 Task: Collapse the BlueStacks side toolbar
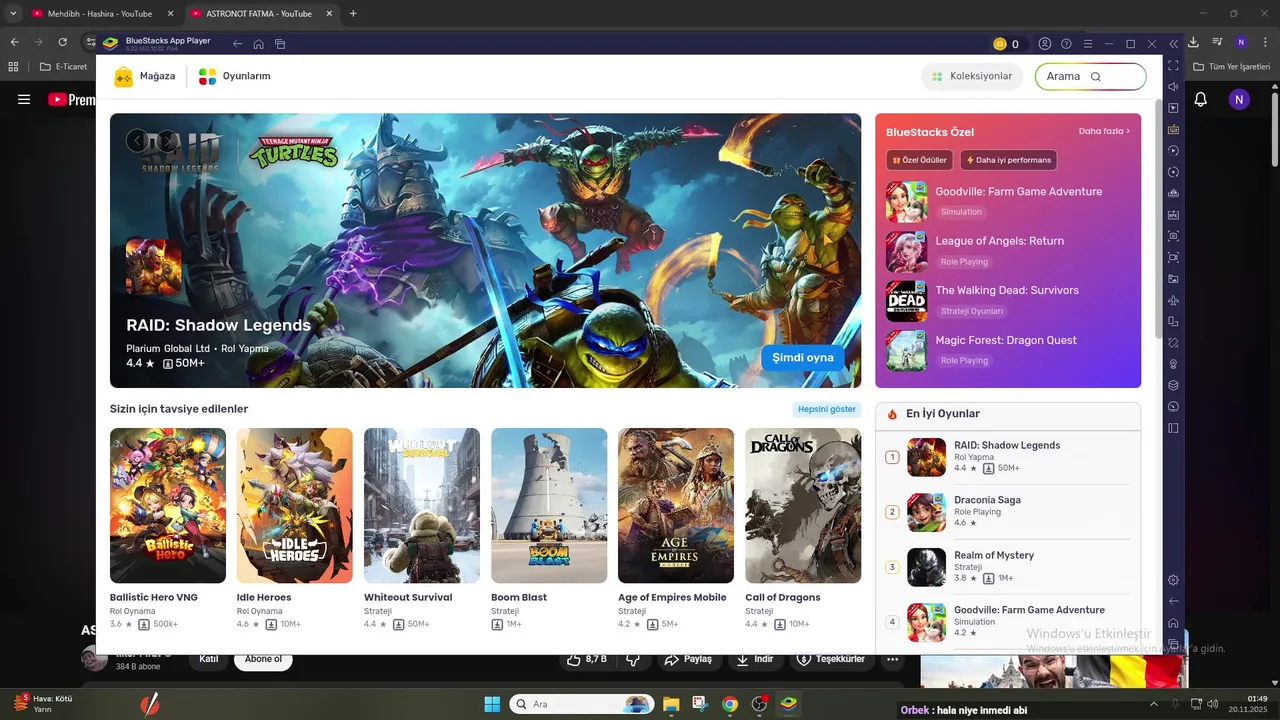(x=1174, y=44)
